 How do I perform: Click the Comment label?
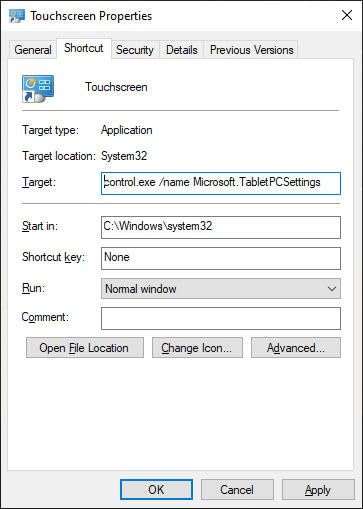(x=45, y=317)
